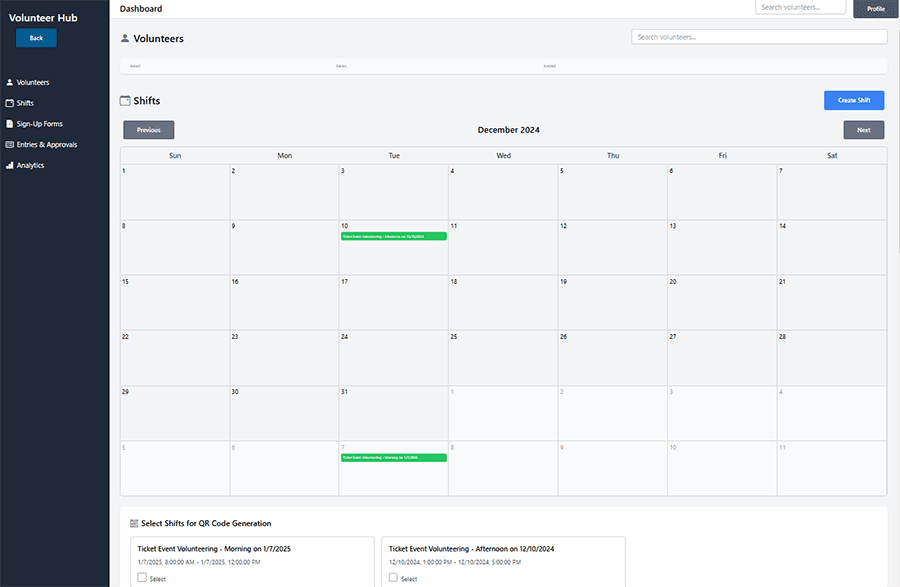This screenshot has height=587, width=900.
Task: Click the Sat column header
Action: [832, 156]
